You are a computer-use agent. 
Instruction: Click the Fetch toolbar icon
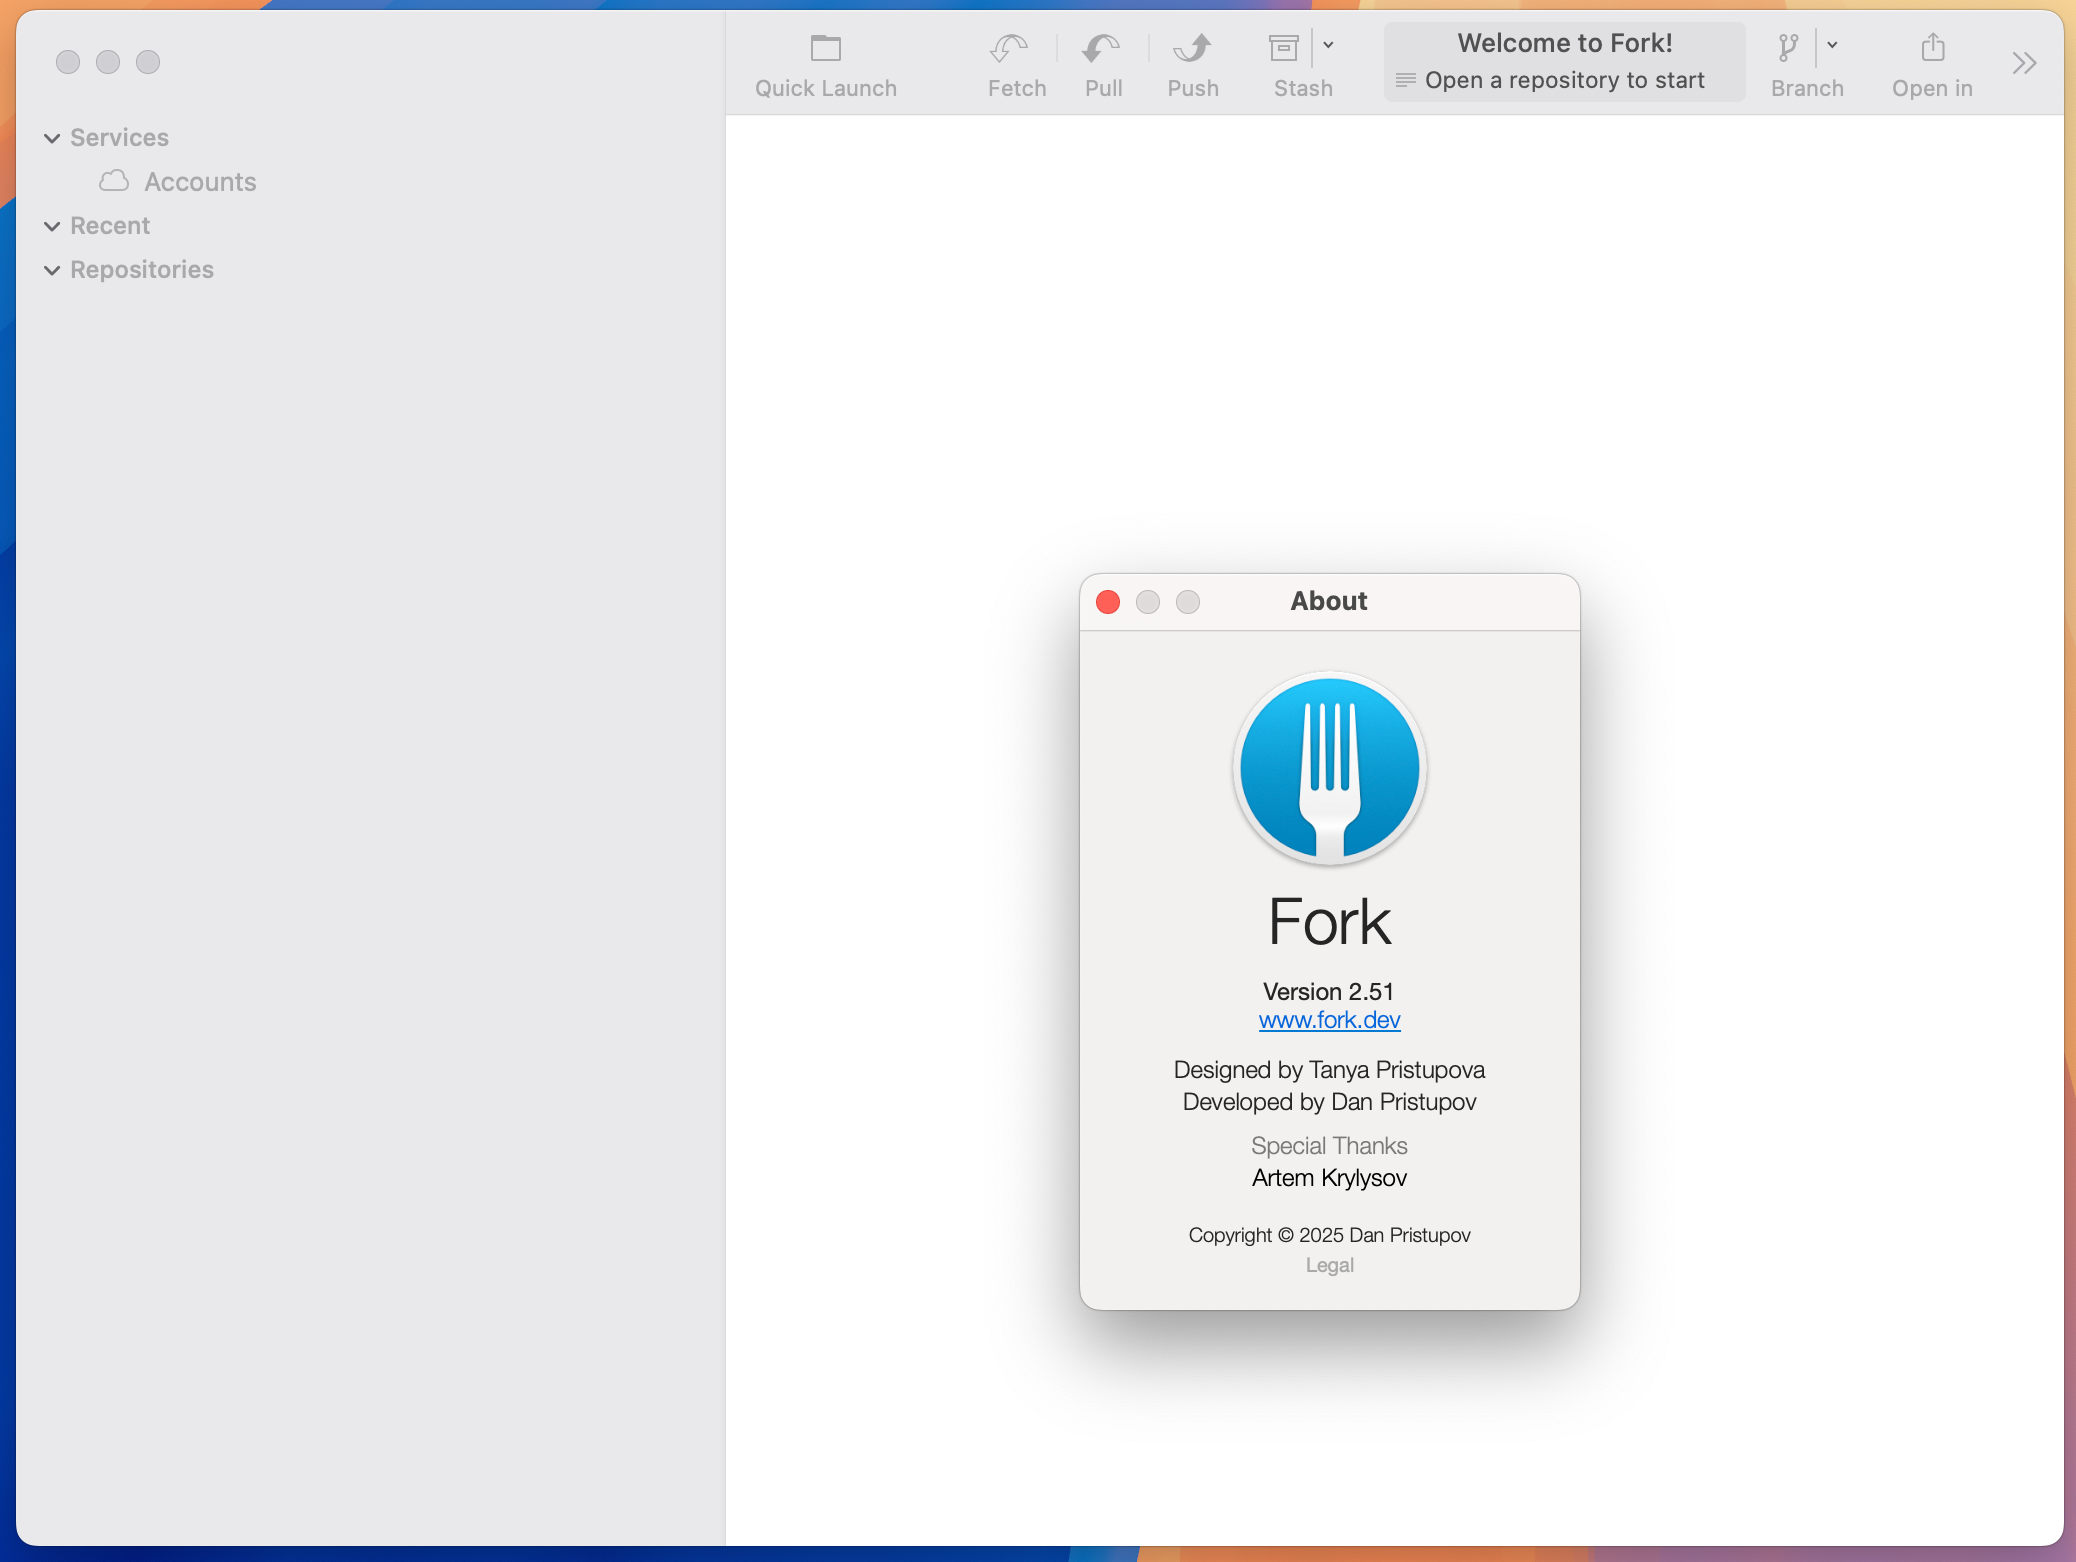[1008, 48]
